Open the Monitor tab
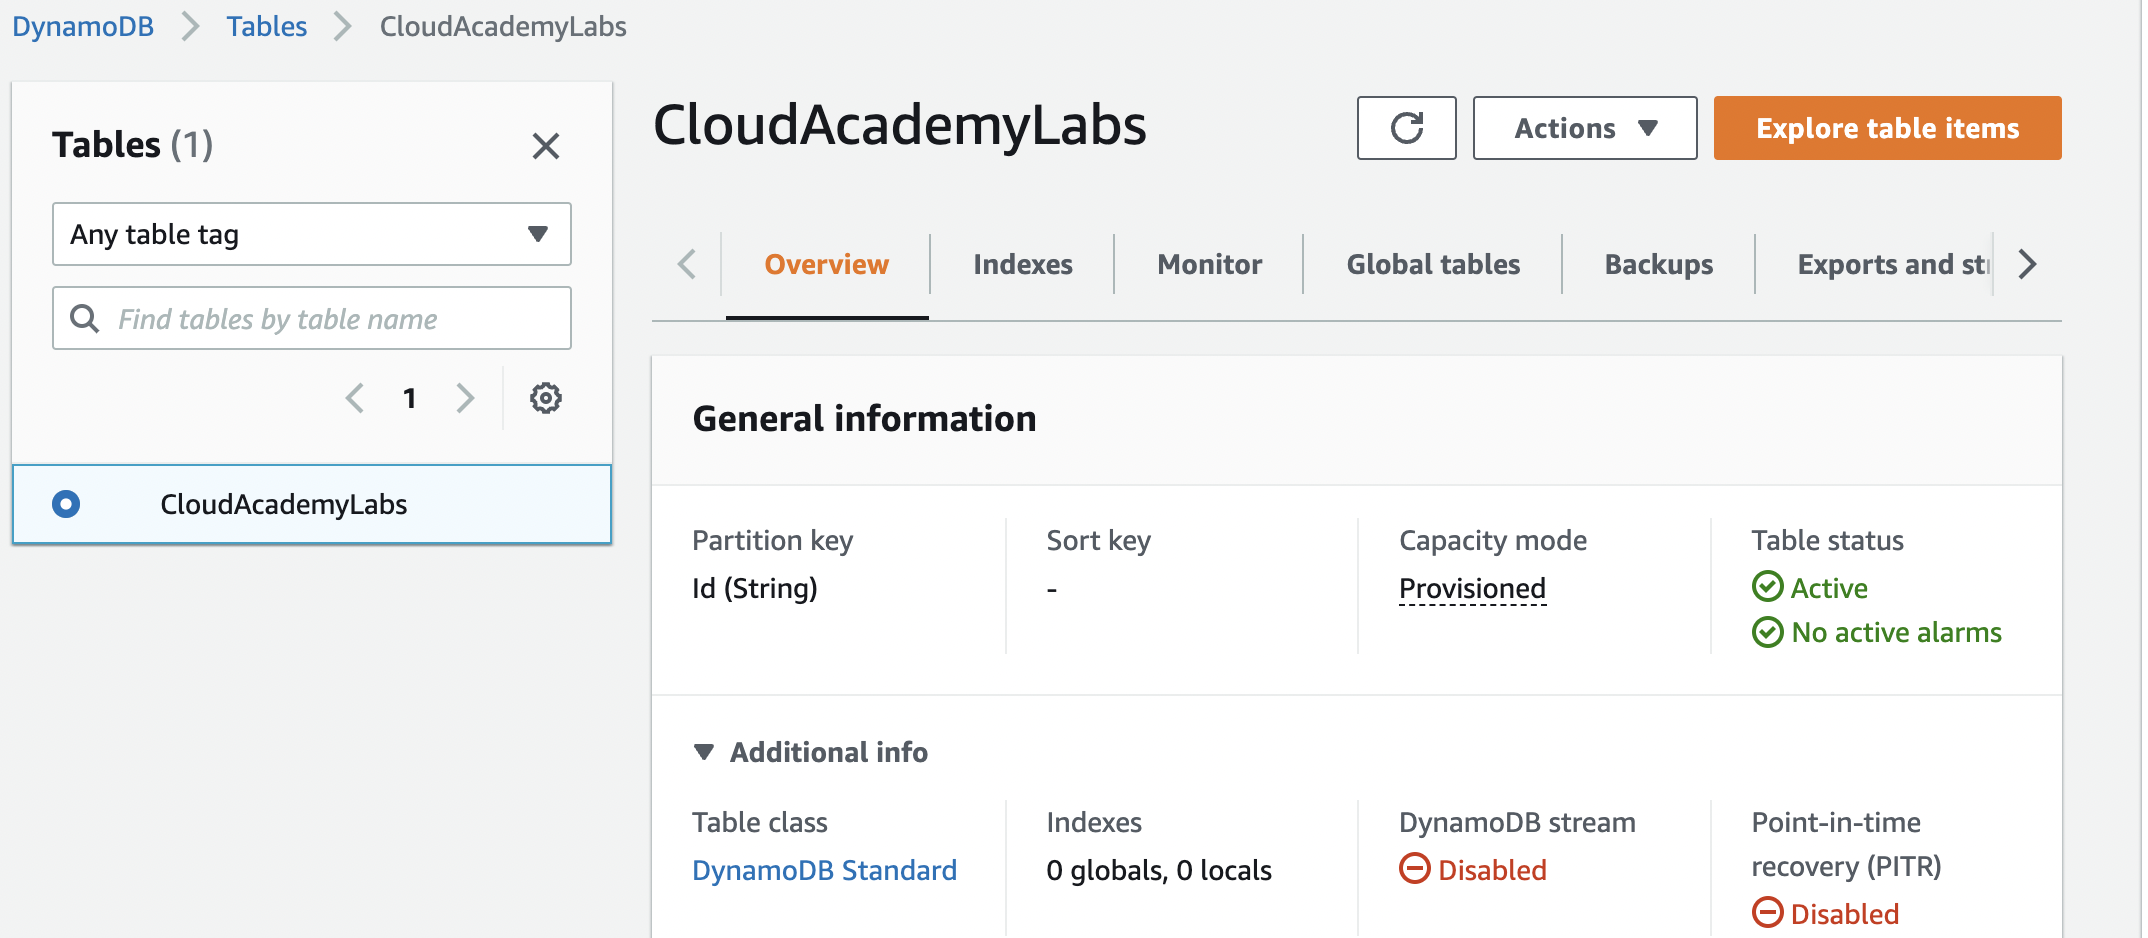This screenshot has height=938, width=2148. tap(1208, 264)
